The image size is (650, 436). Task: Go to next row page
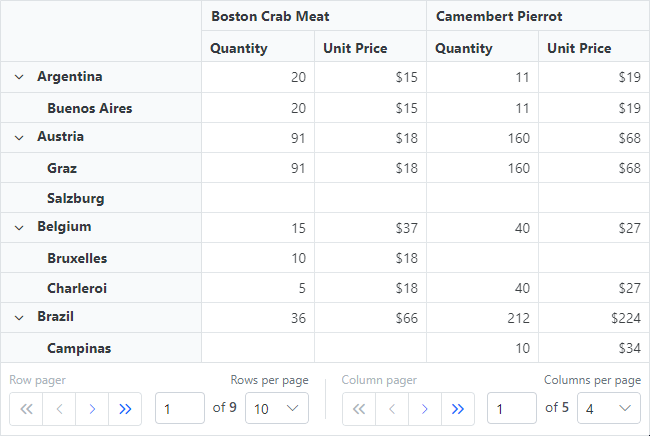92,408
